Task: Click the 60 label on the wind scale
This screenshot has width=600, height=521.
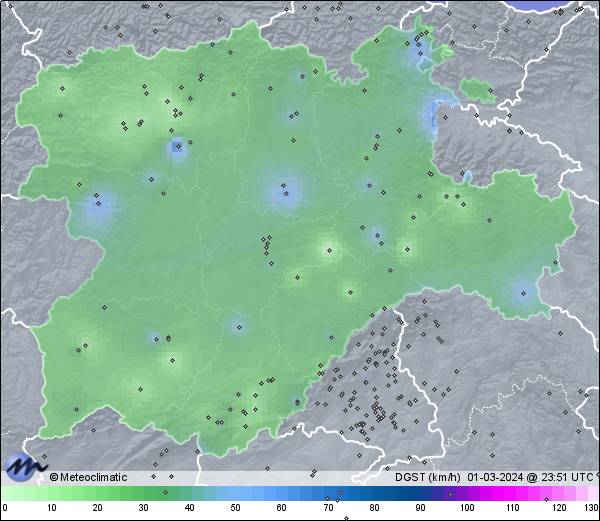Action: pos(282,508)
